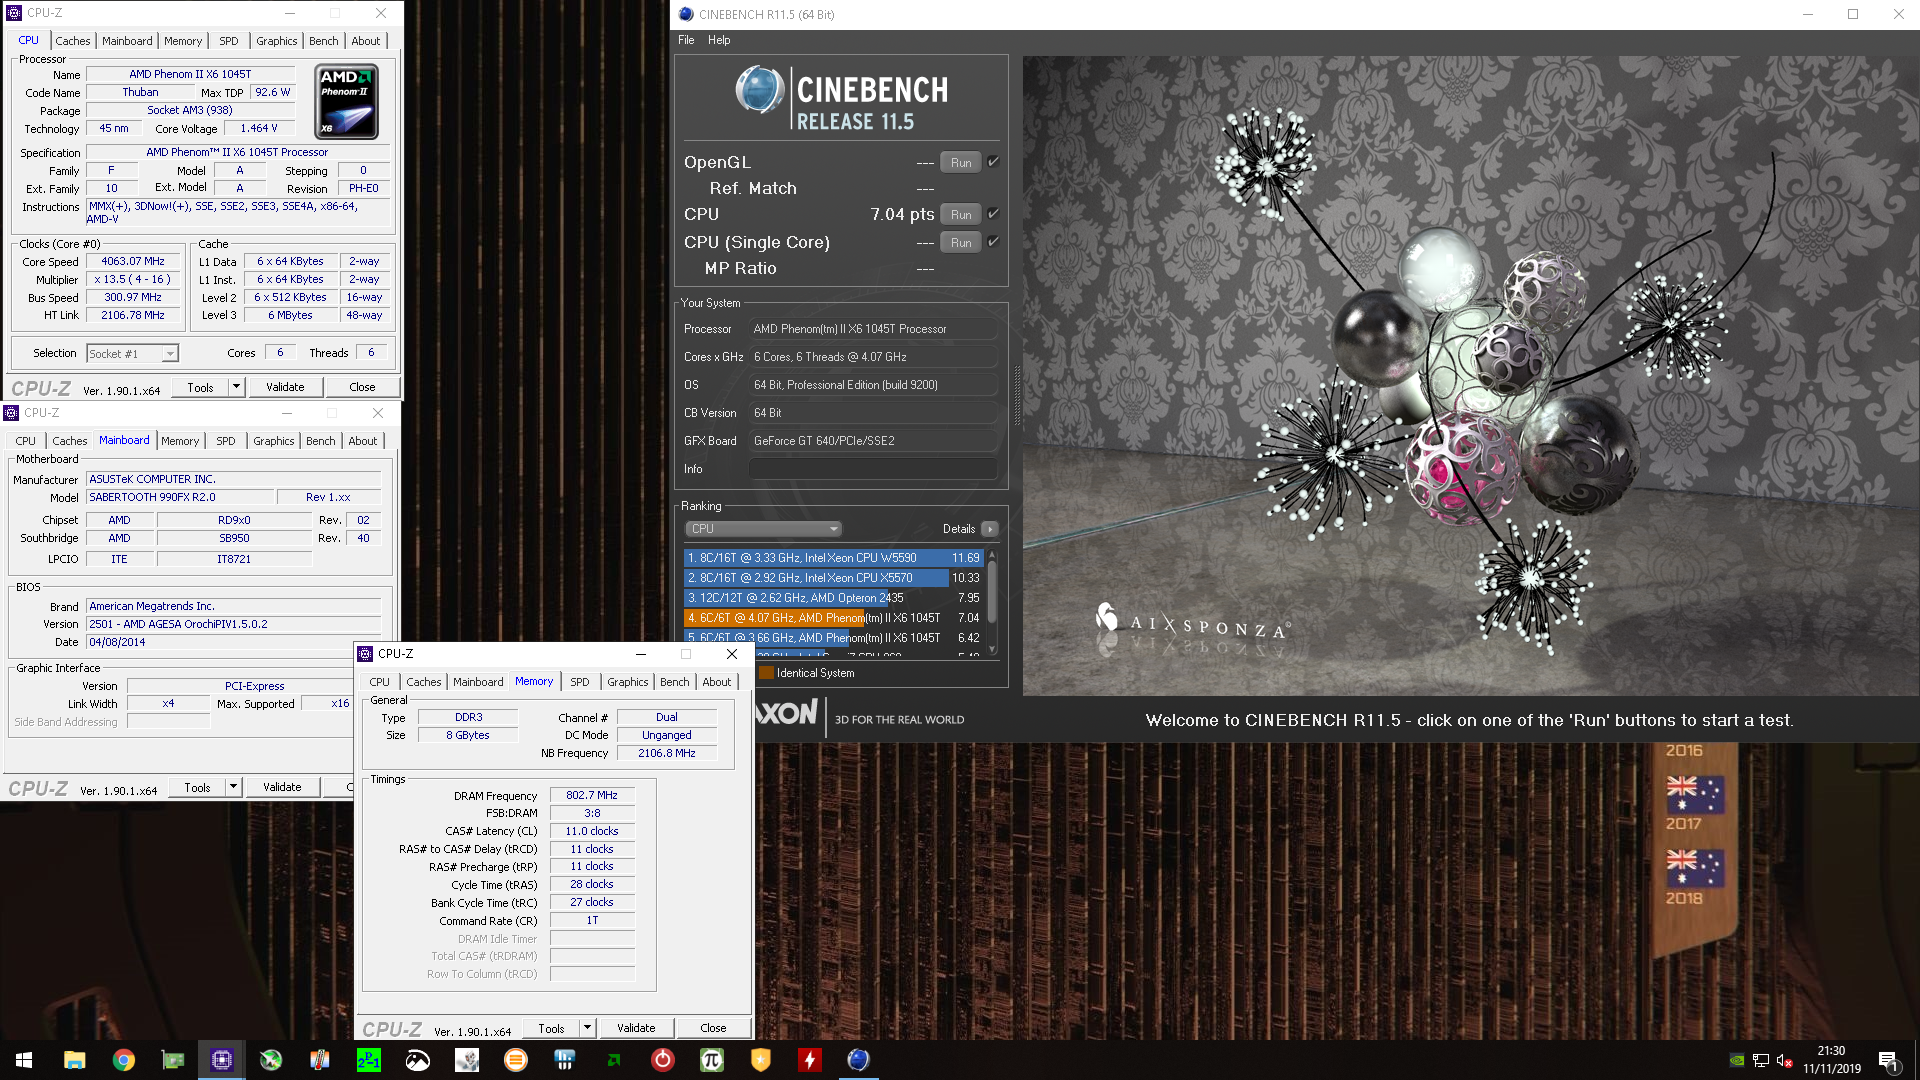Open the taskbar clock showing 21:30
This screenshot has height=1080, width=1920.
(x=1832, y=1060)
